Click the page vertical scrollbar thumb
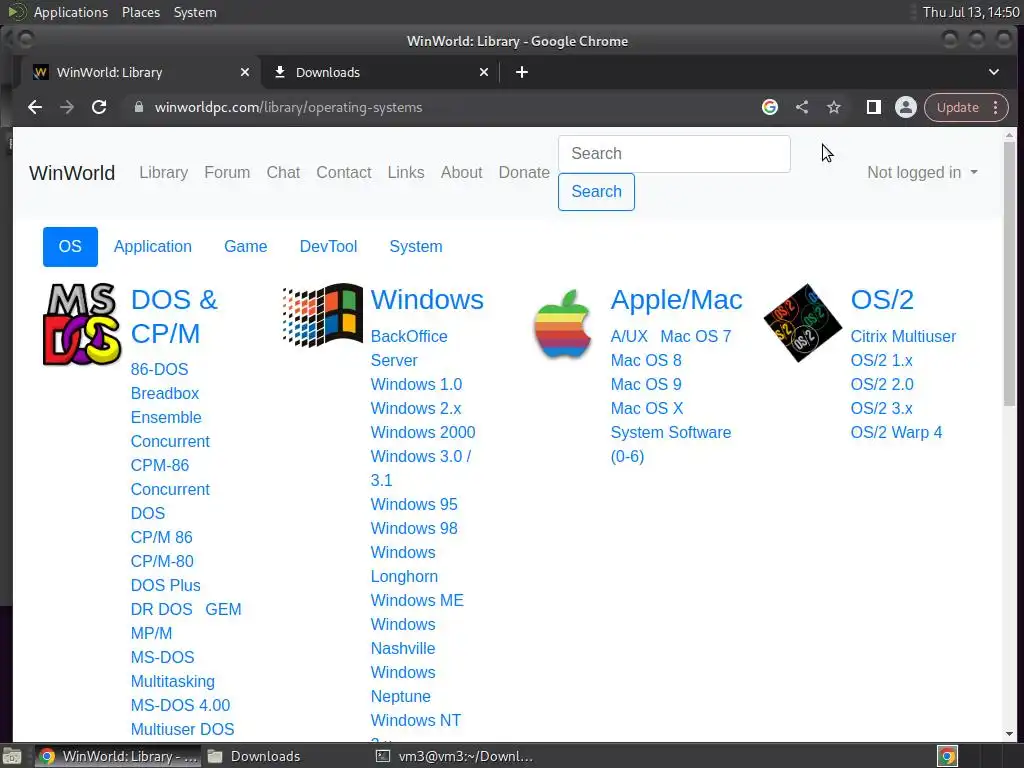The width and height of the screenshot is (1024, 768). 1010,274
